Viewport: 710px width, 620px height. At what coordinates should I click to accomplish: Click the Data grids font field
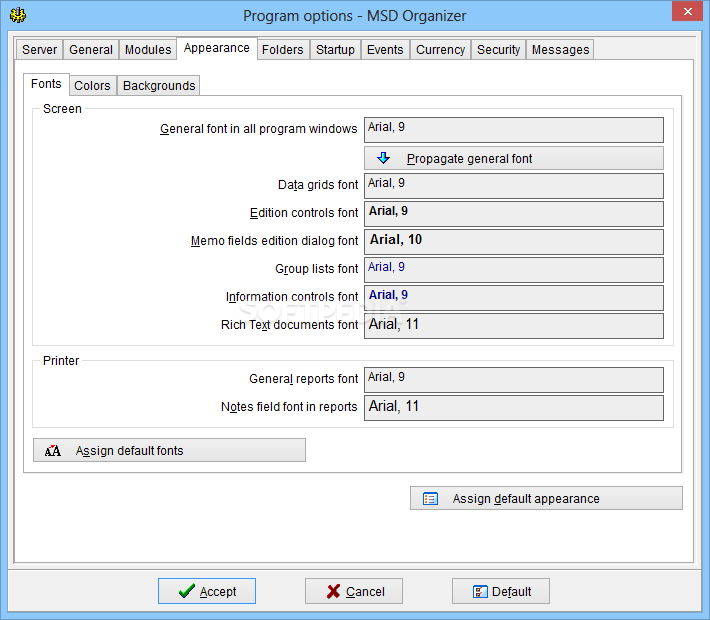click(x=514, y=186)
